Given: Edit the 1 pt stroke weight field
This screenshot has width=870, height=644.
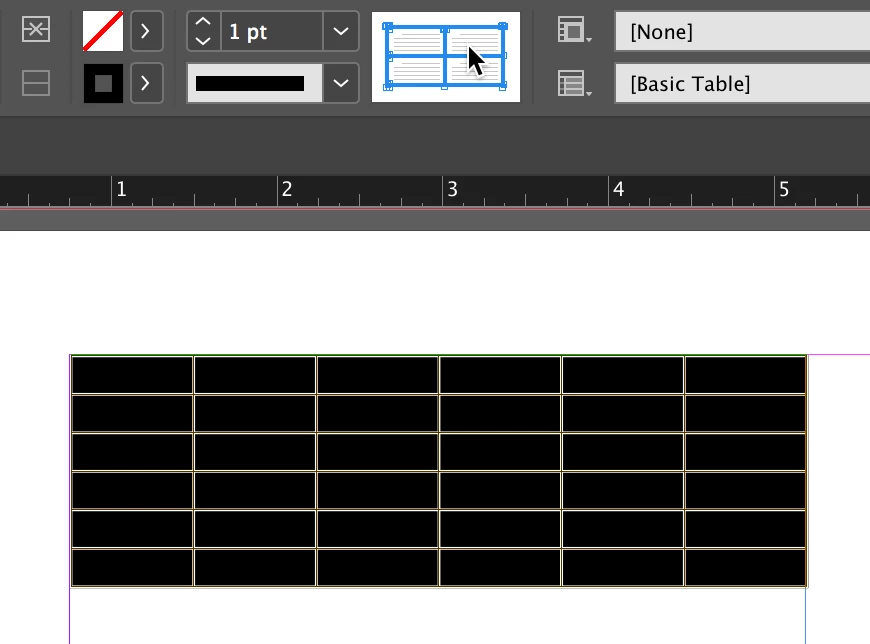Looking at the screenshot, I should click(x=271, y=31).
